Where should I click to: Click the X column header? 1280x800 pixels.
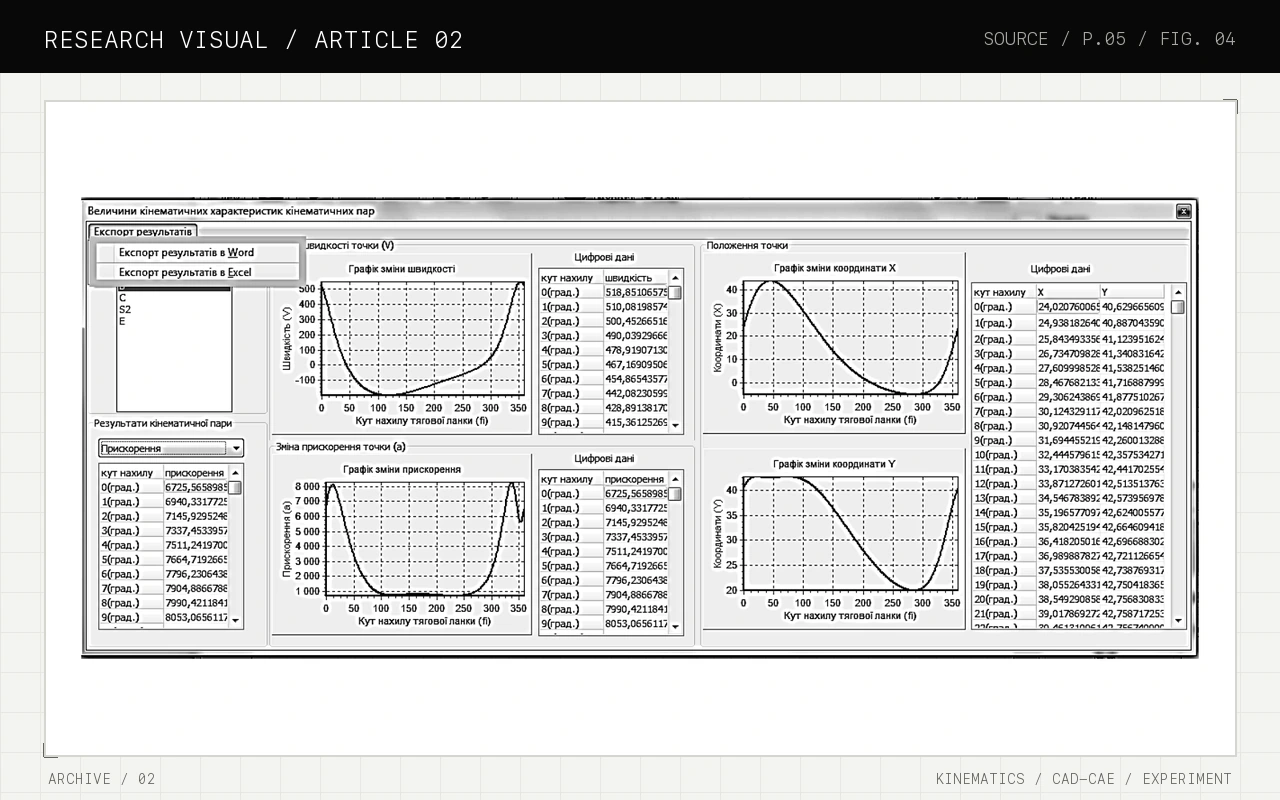tap(1068, 292)
